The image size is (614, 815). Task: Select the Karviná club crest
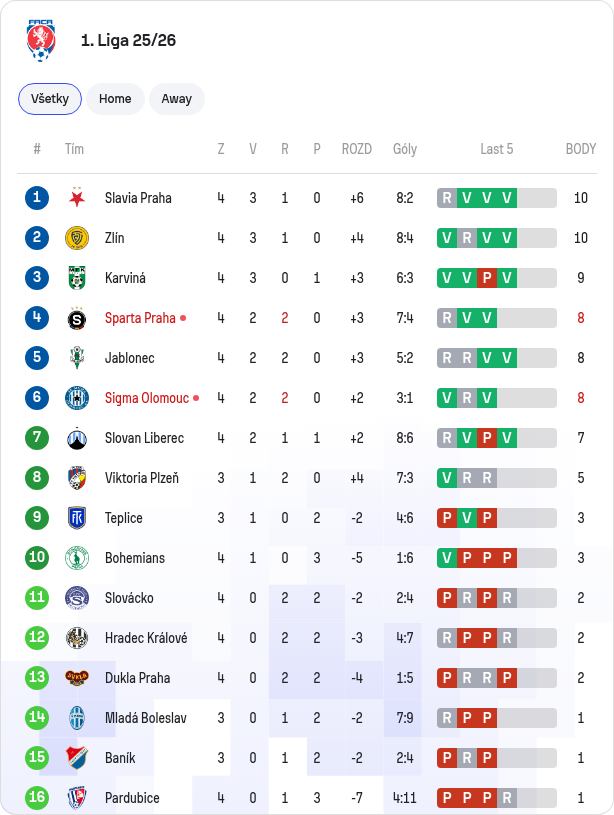[77, 278]
